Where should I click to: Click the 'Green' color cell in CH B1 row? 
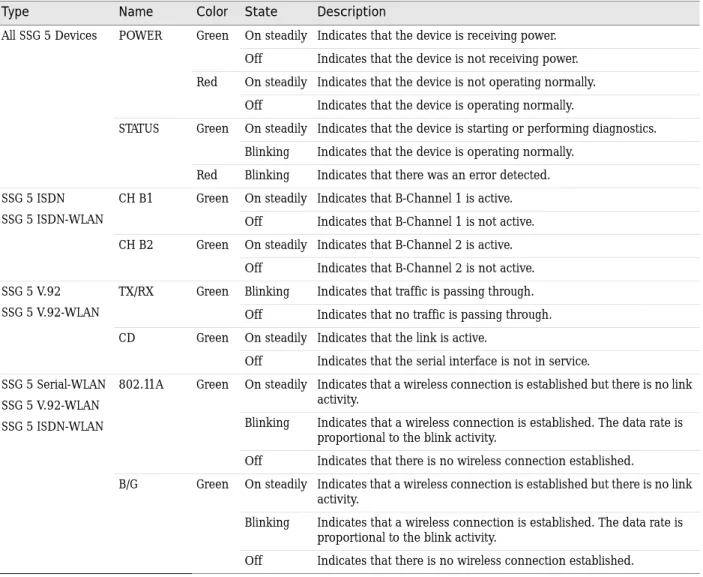tap(213, 199)
